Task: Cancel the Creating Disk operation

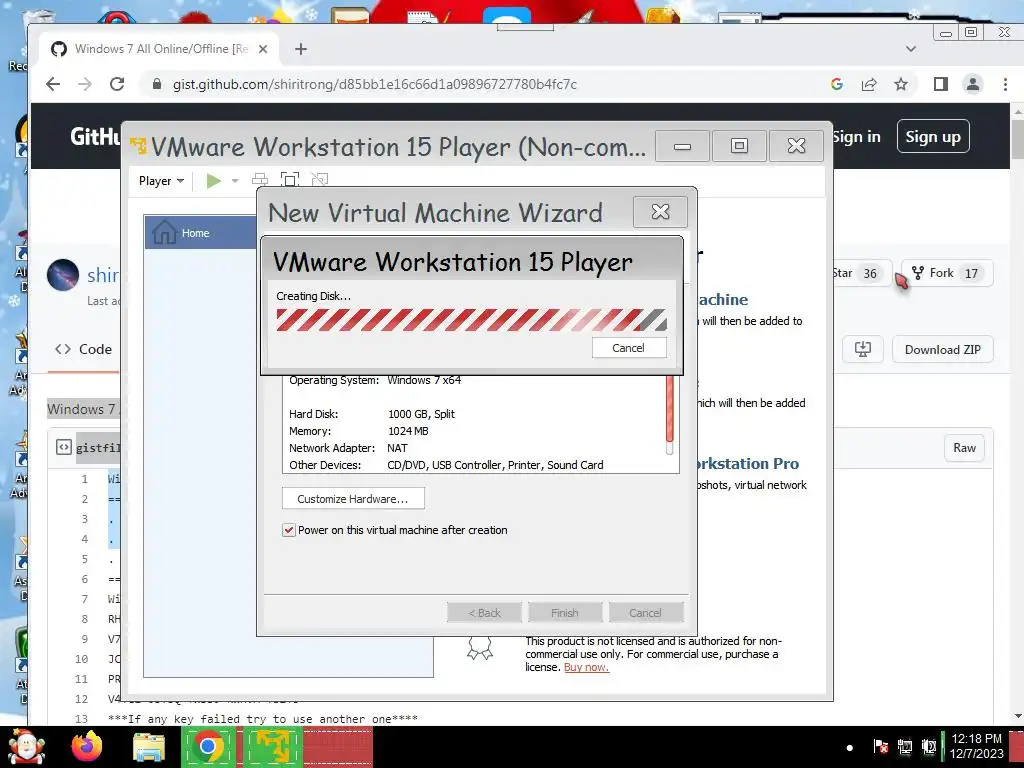Action: 629,348
